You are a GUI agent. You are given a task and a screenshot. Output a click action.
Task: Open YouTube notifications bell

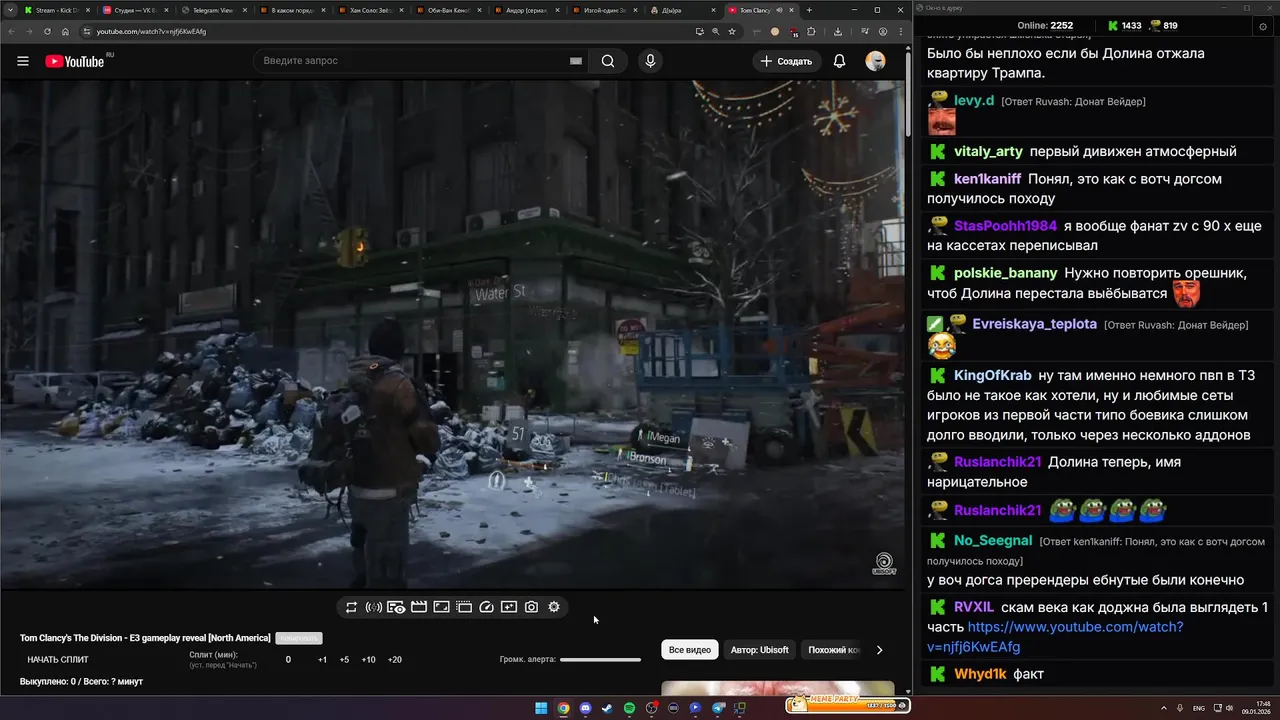[839, 61]
